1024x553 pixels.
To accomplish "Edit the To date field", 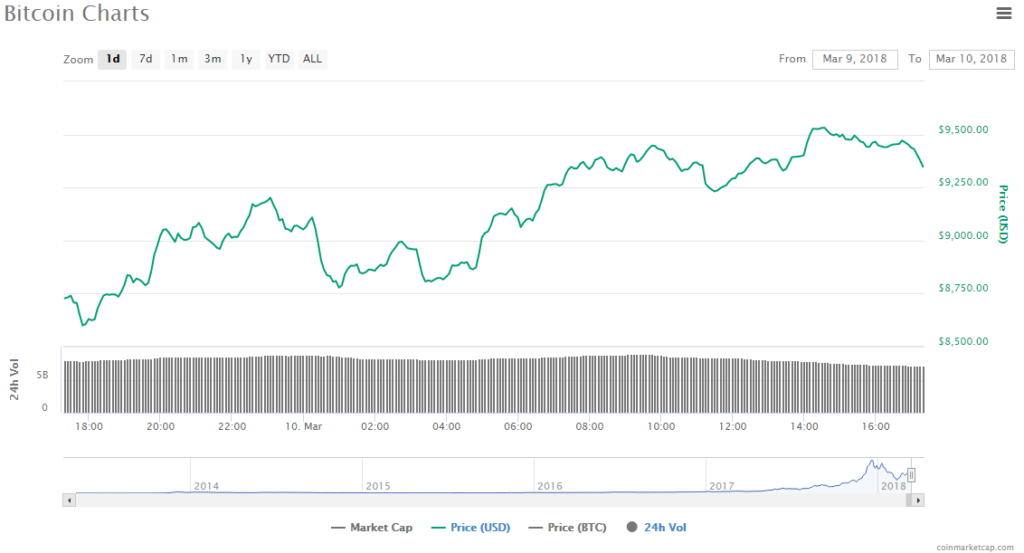I will point(971,59).
